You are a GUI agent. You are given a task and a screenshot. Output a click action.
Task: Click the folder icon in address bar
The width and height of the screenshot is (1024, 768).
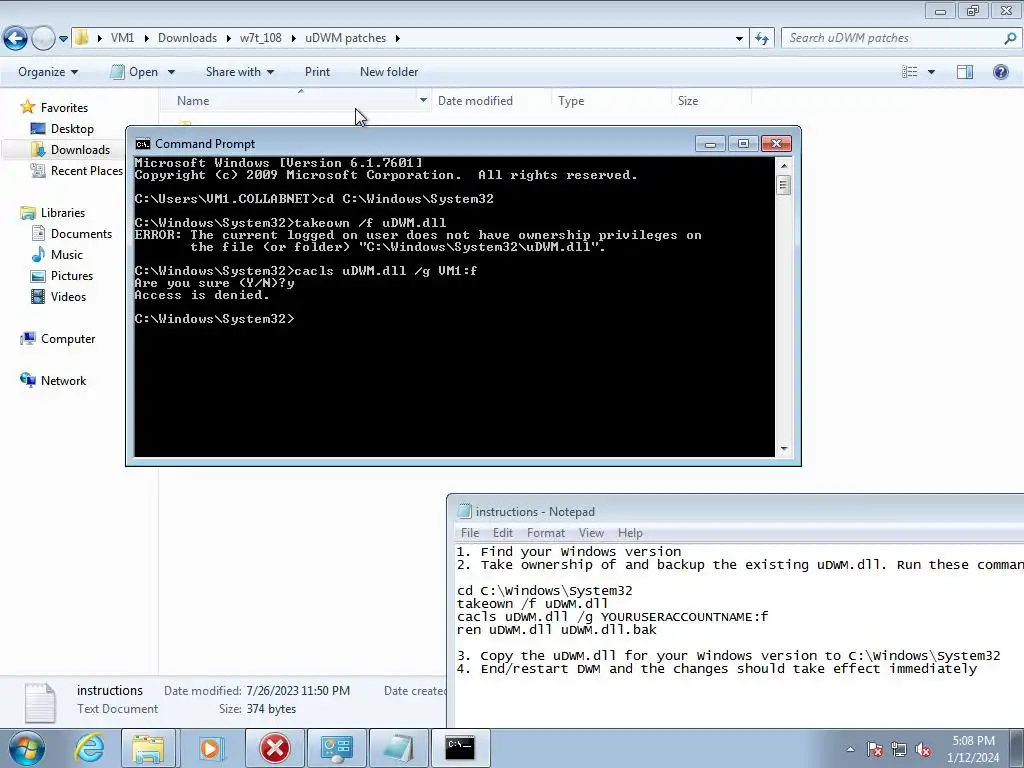coord(82,38)
